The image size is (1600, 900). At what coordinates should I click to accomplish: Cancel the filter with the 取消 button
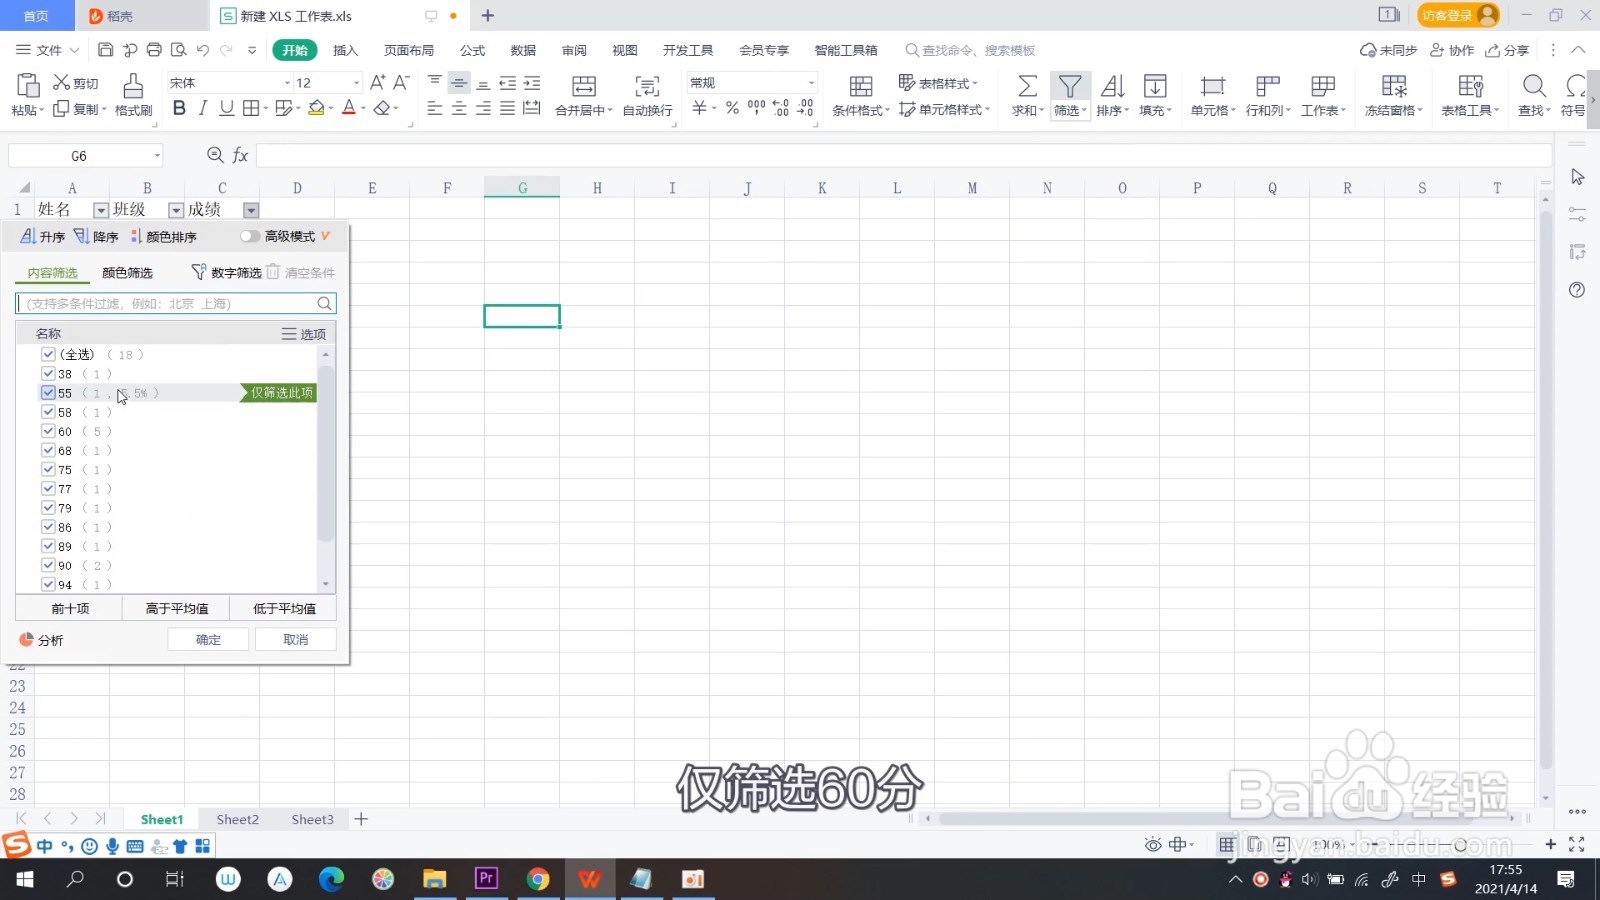tap(295, 639)
